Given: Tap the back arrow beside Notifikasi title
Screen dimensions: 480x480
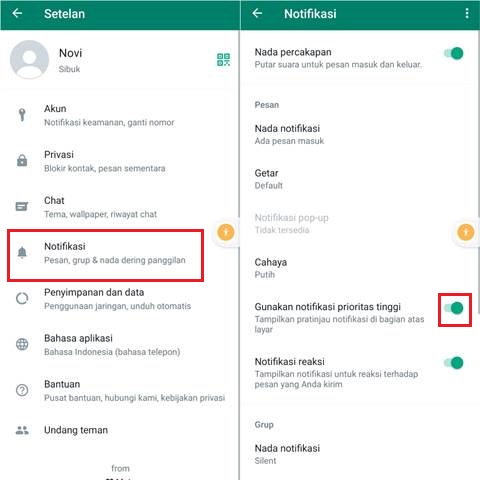Looking at the screenshot, I should pyautogui.click(x=257, y=13).
